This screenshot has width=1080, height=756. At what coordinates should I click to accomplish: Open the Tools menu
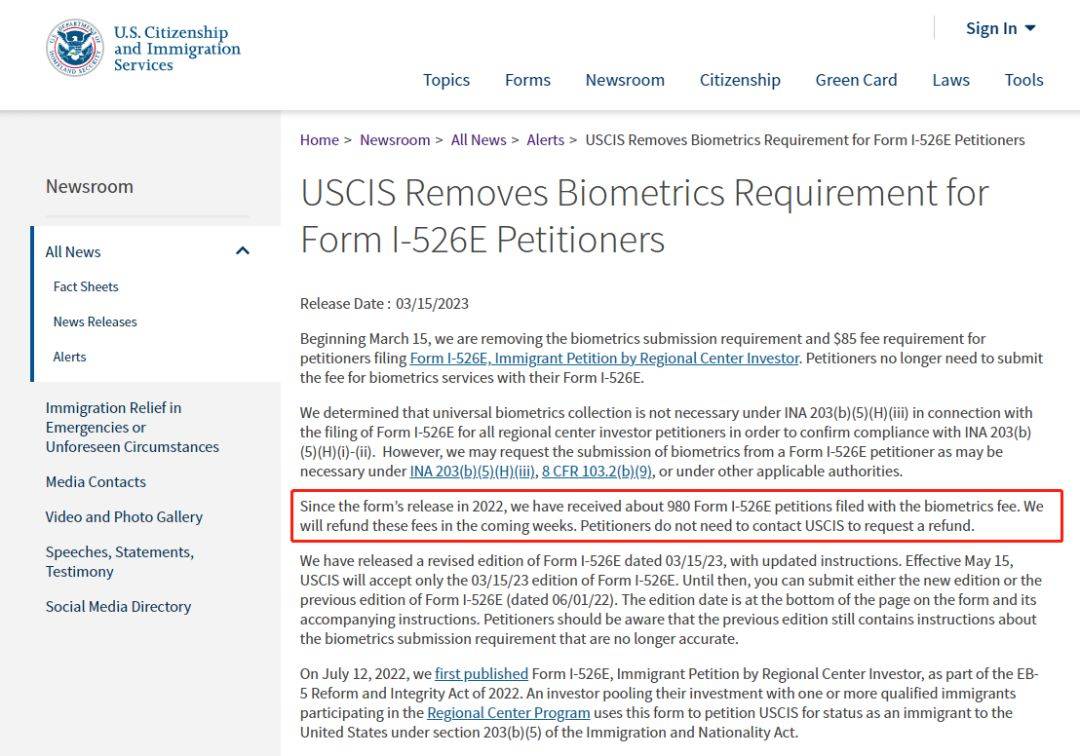1024,80
